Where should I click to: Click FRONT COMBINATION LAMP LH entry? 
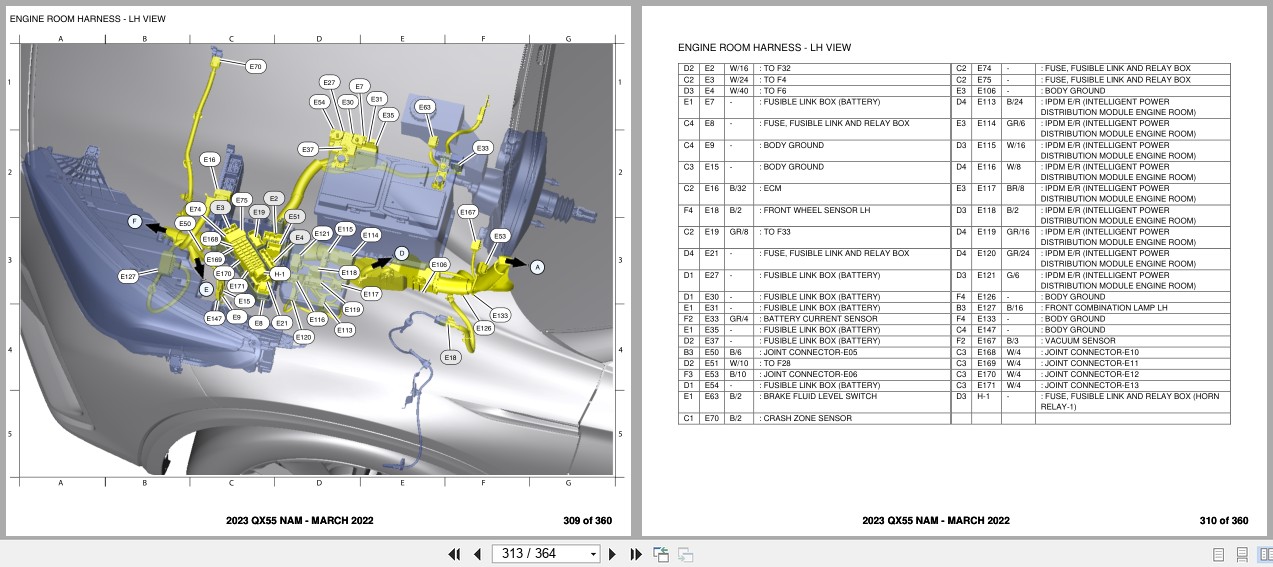pos(1103,308)
